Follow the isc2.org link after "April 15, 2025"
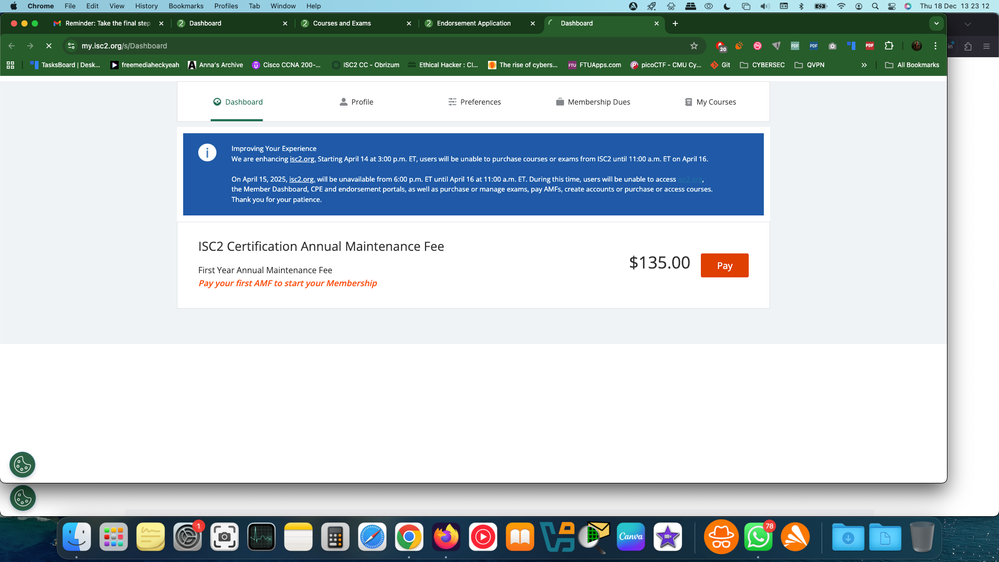The image size is (999, 562). (301, 179)
